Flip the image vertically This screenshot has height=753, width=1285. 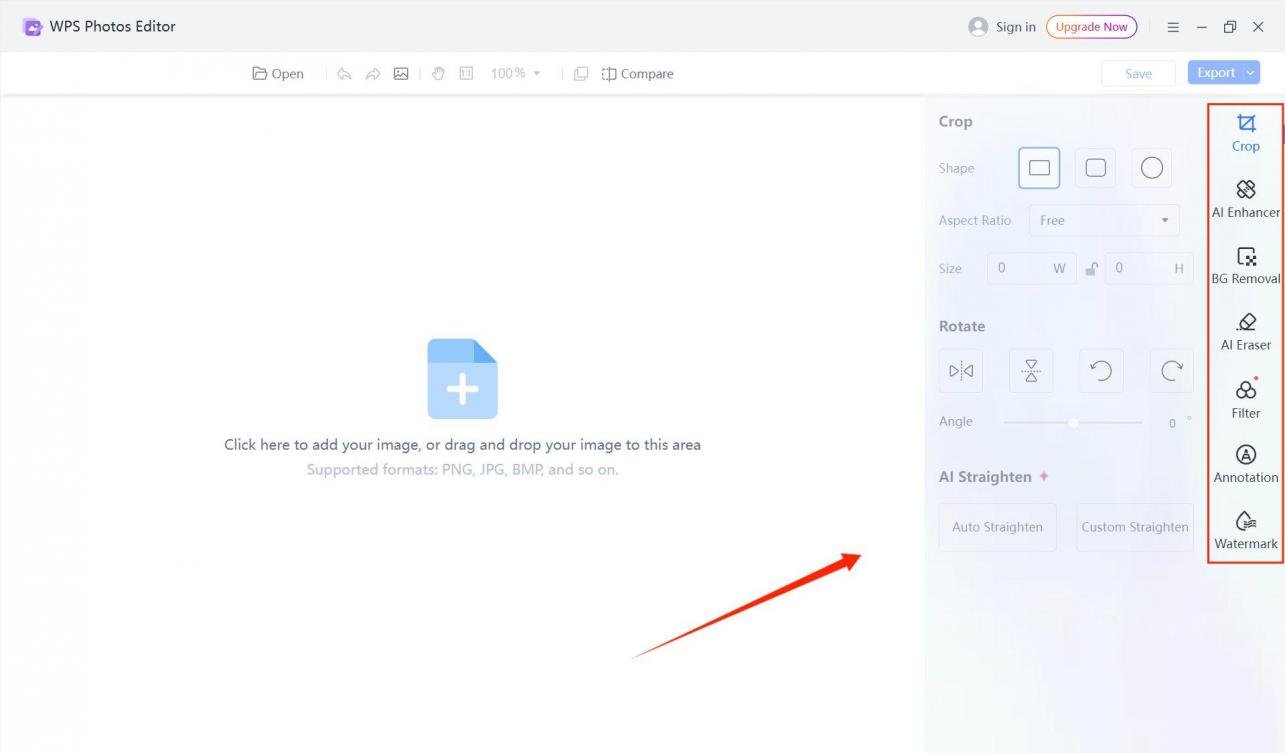pyautogui.click(x=1031, y=371)
